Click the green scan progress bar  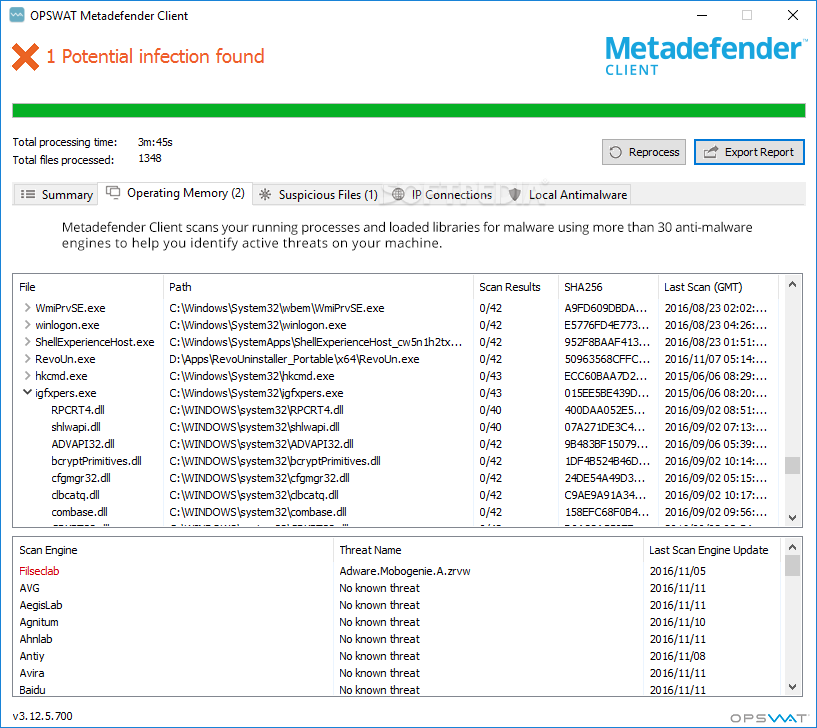point(408,110)
